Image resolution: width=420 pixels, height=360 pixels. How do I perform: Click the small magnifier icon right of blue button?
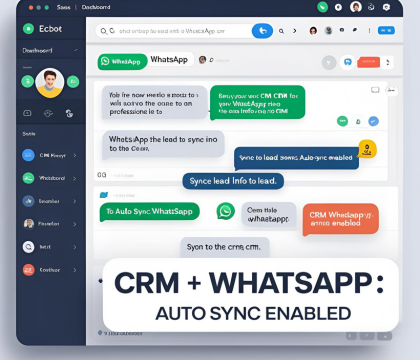point(281,31)
